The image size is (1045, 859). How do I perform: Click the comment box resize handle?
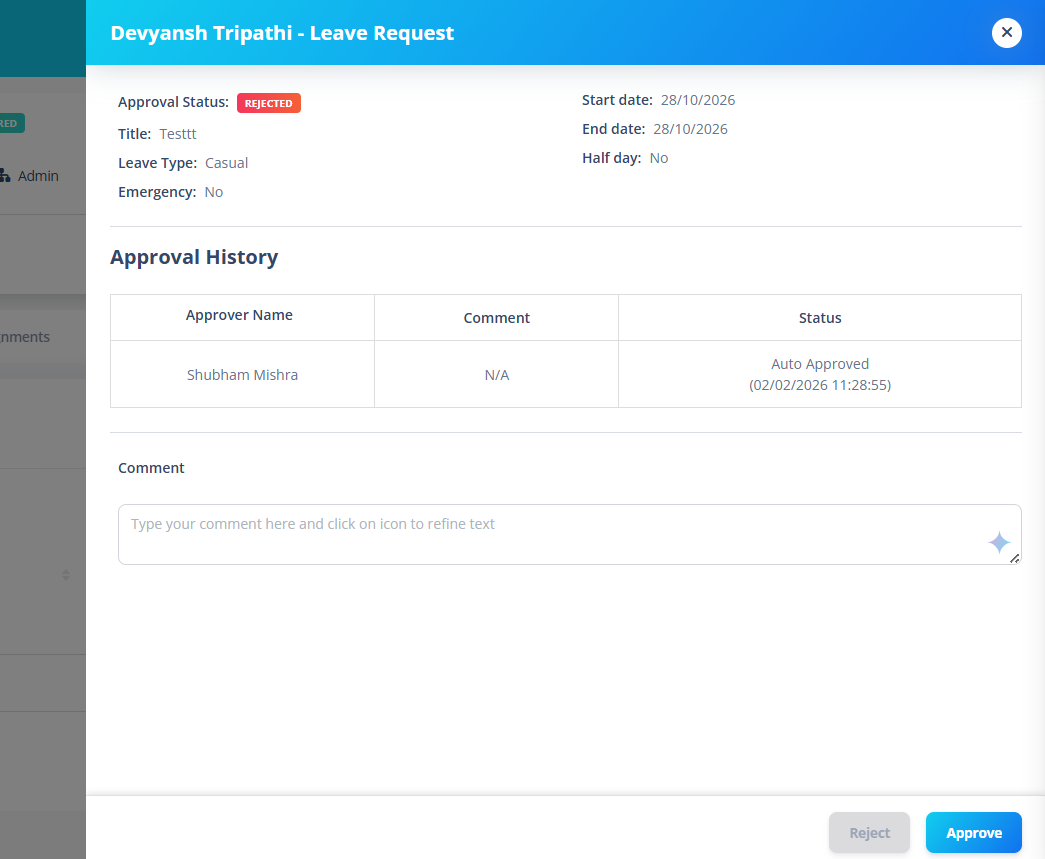coord(1014,558)
